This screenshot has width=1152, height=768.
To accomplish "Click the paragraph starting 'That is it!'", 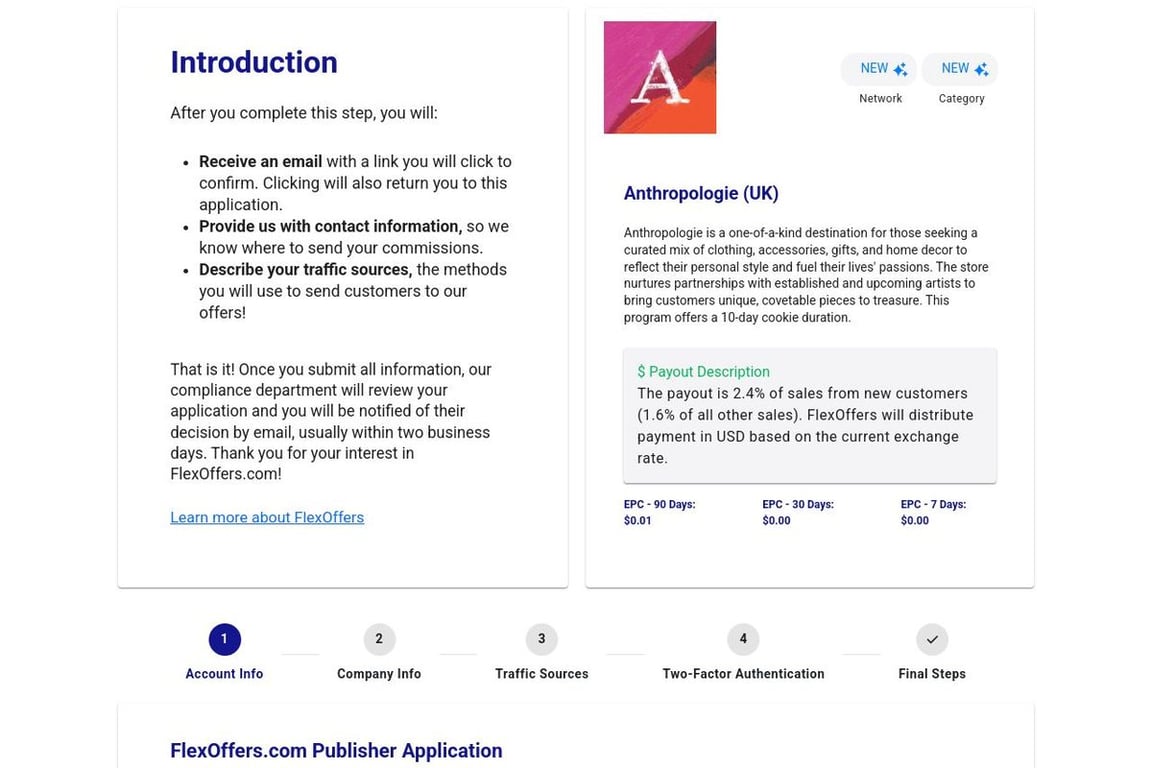I will pos(331,422).
